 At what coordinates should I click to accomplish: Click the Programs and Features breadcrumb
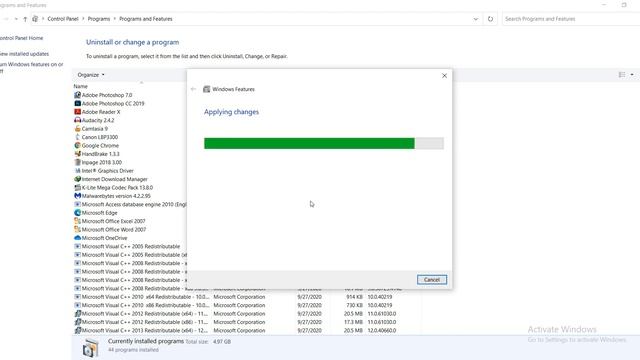(x=146, y=19)
